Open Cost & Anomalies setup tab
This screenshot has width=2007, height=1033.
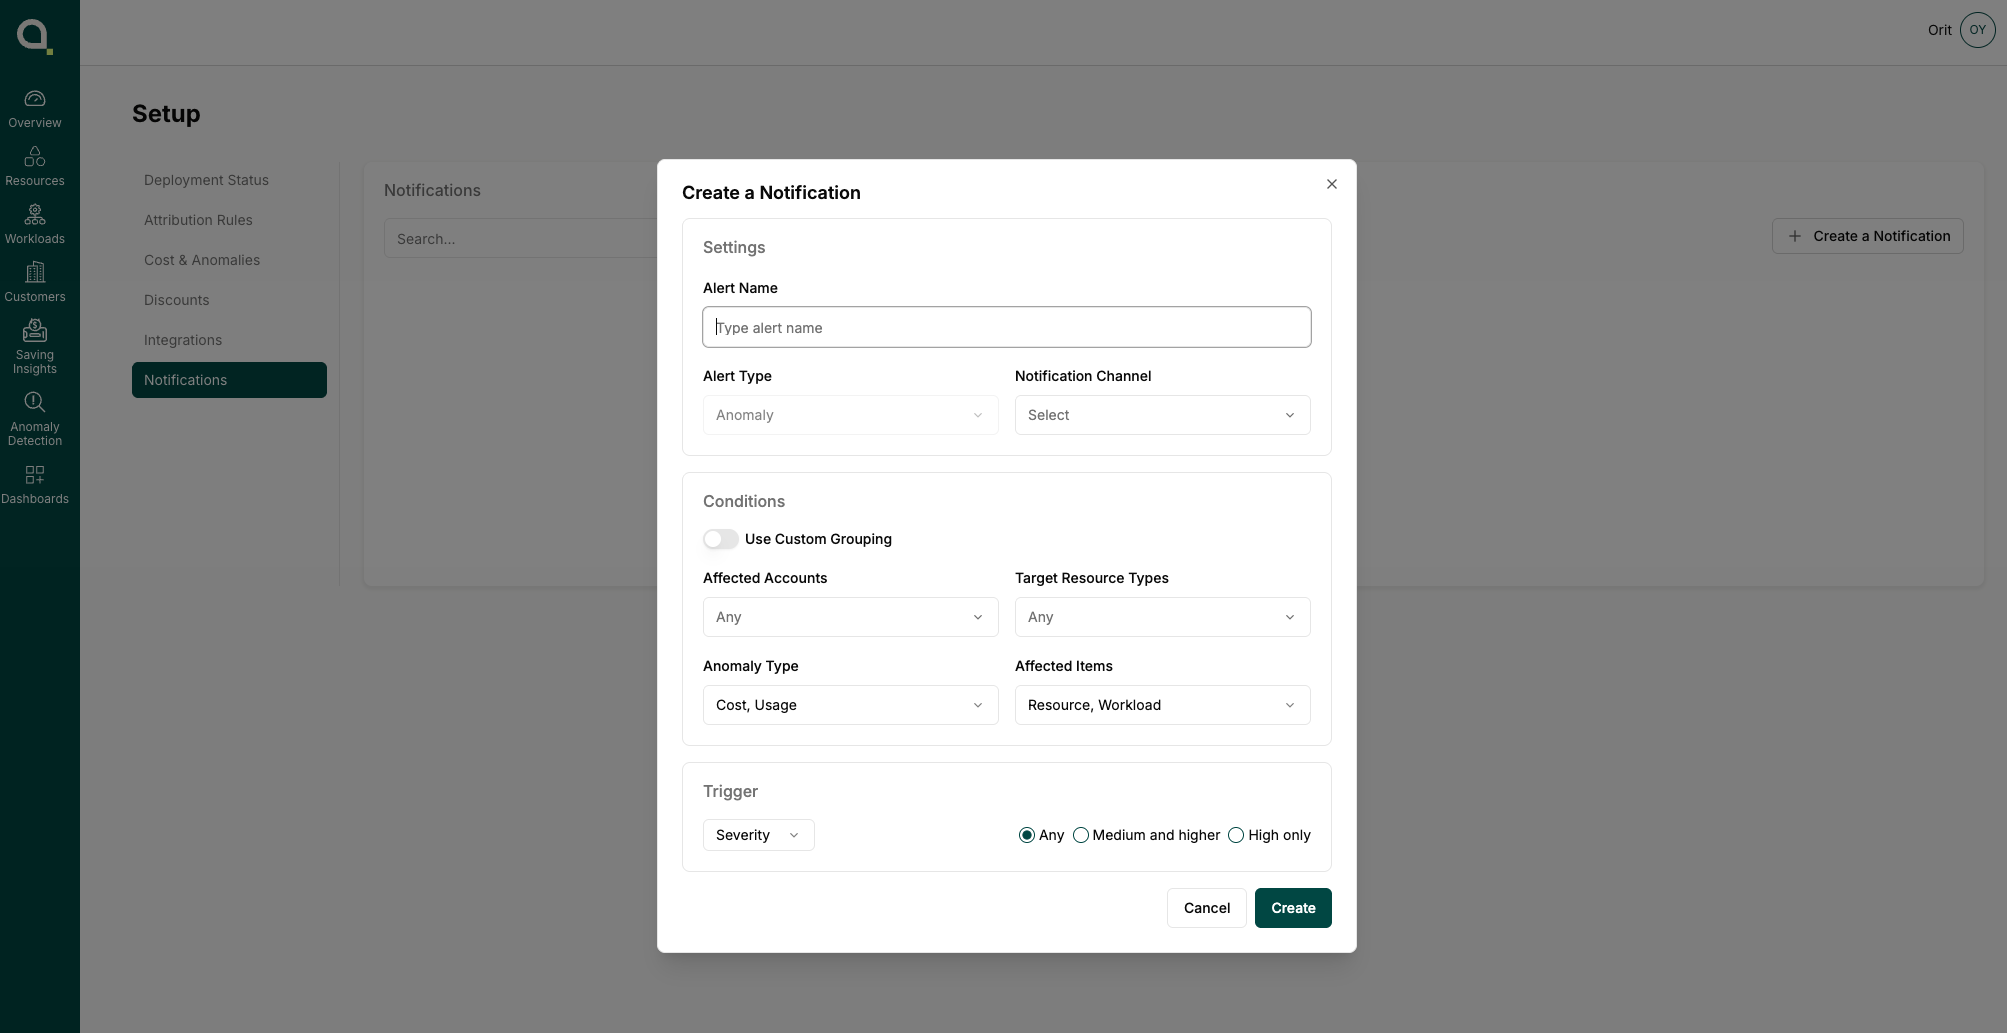[229, 260]
